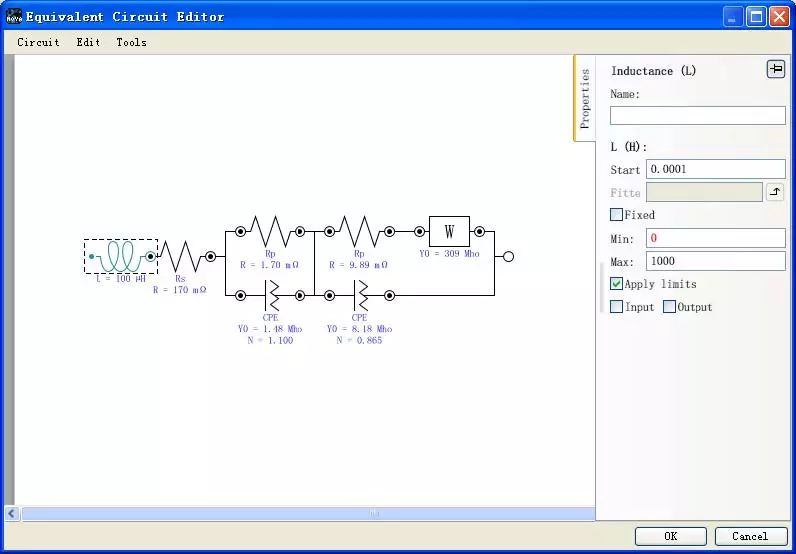Minimize the Equivalent Circuit Editor window
The height and width of the screenshot is (554, 796).
[733, 17]
